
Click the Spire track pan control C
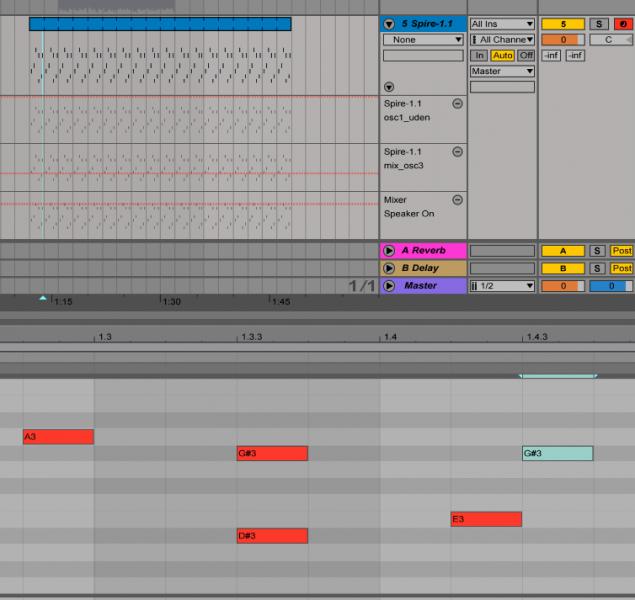tap(611, 40)
